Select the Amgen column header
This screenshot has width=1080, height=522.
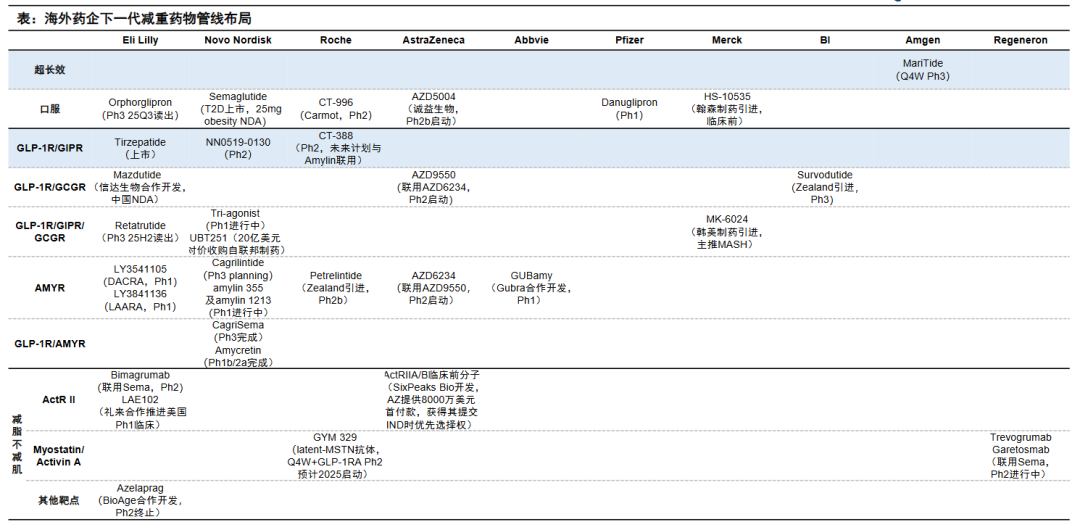pos(922,41)
